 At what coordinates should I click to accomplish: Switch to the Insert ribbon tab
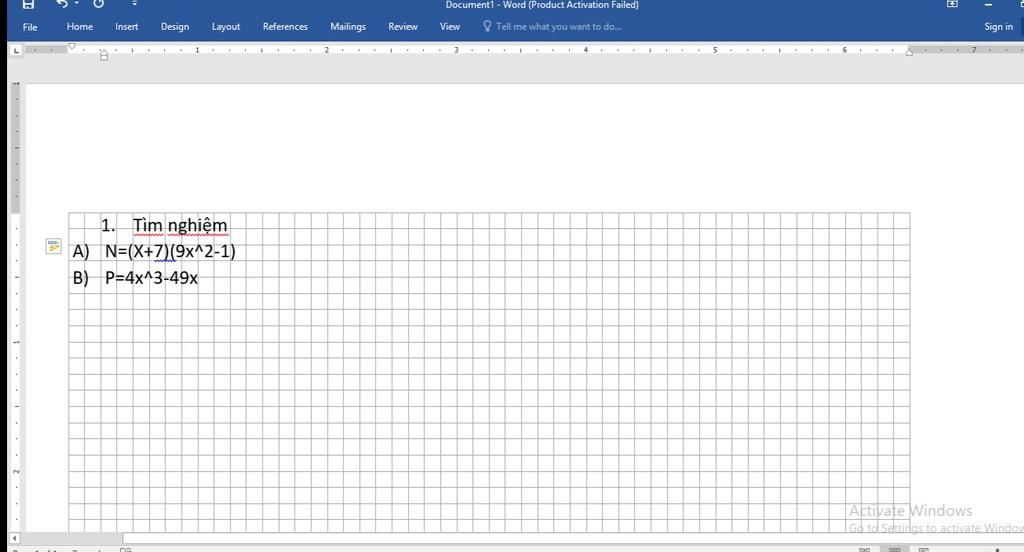(x=127, y=27)
